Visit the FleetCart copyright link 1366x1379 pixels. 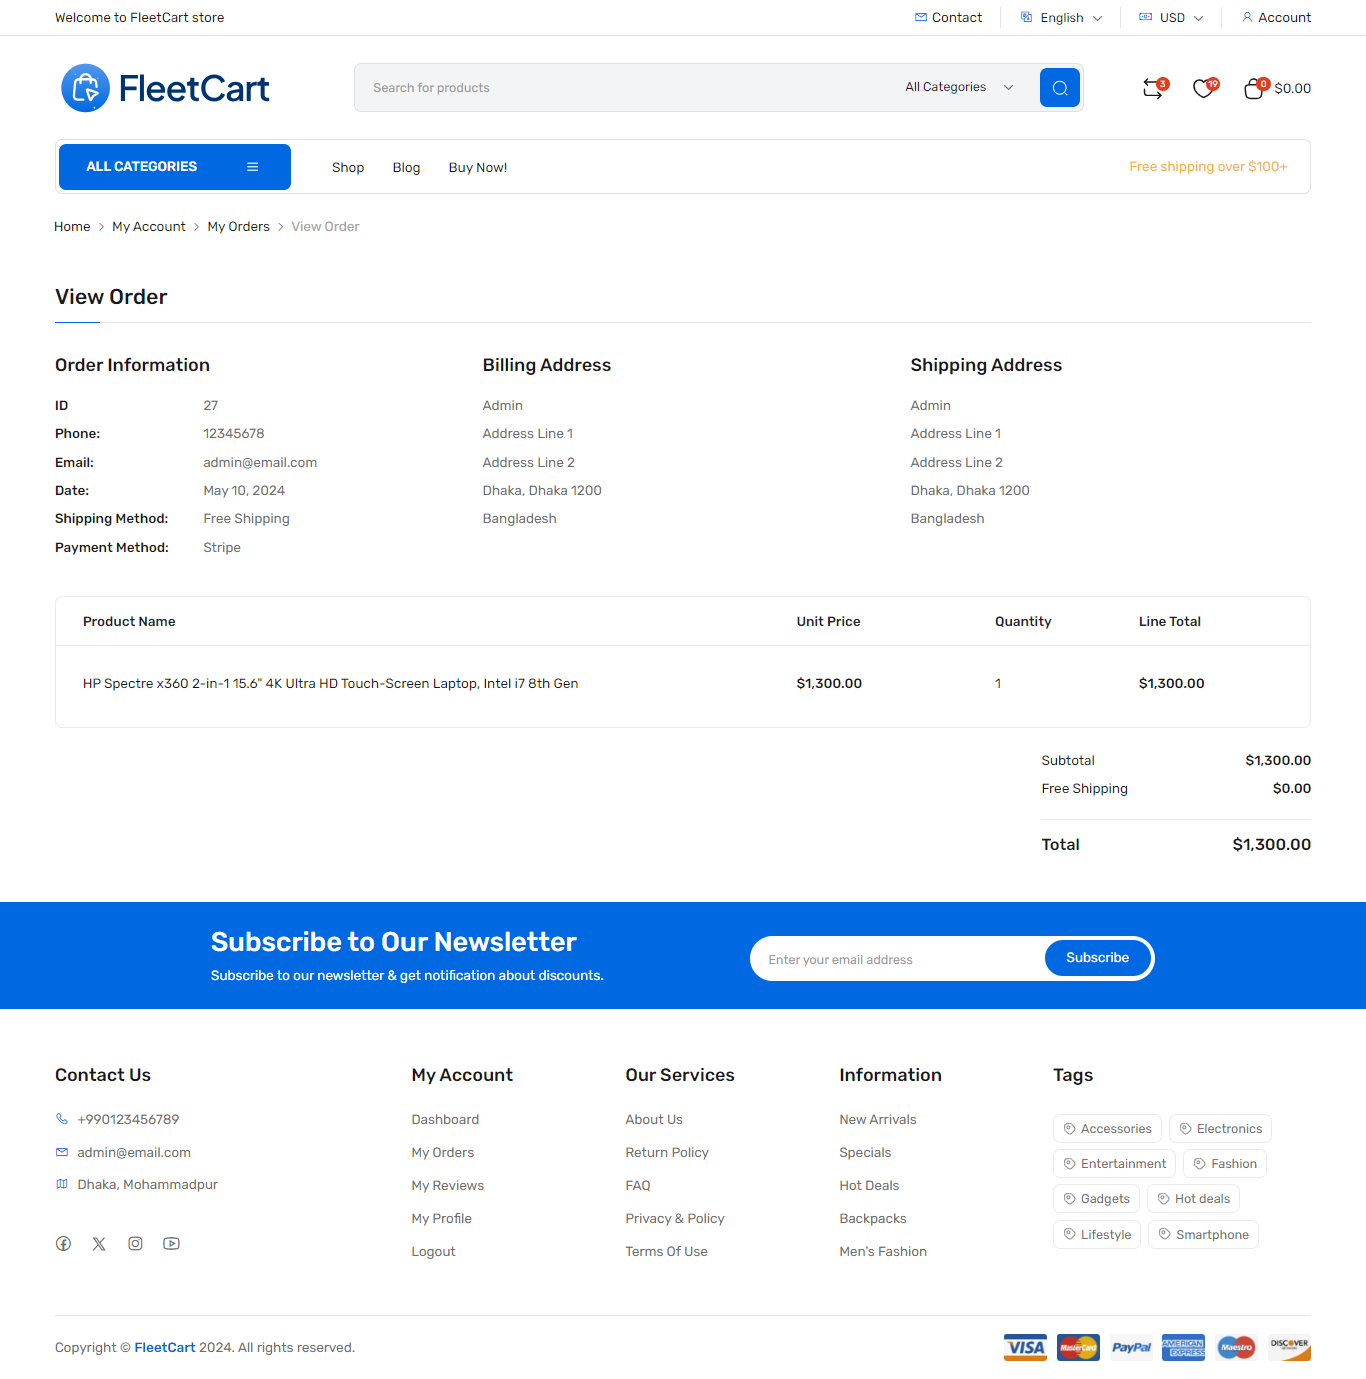(165, 1348)
